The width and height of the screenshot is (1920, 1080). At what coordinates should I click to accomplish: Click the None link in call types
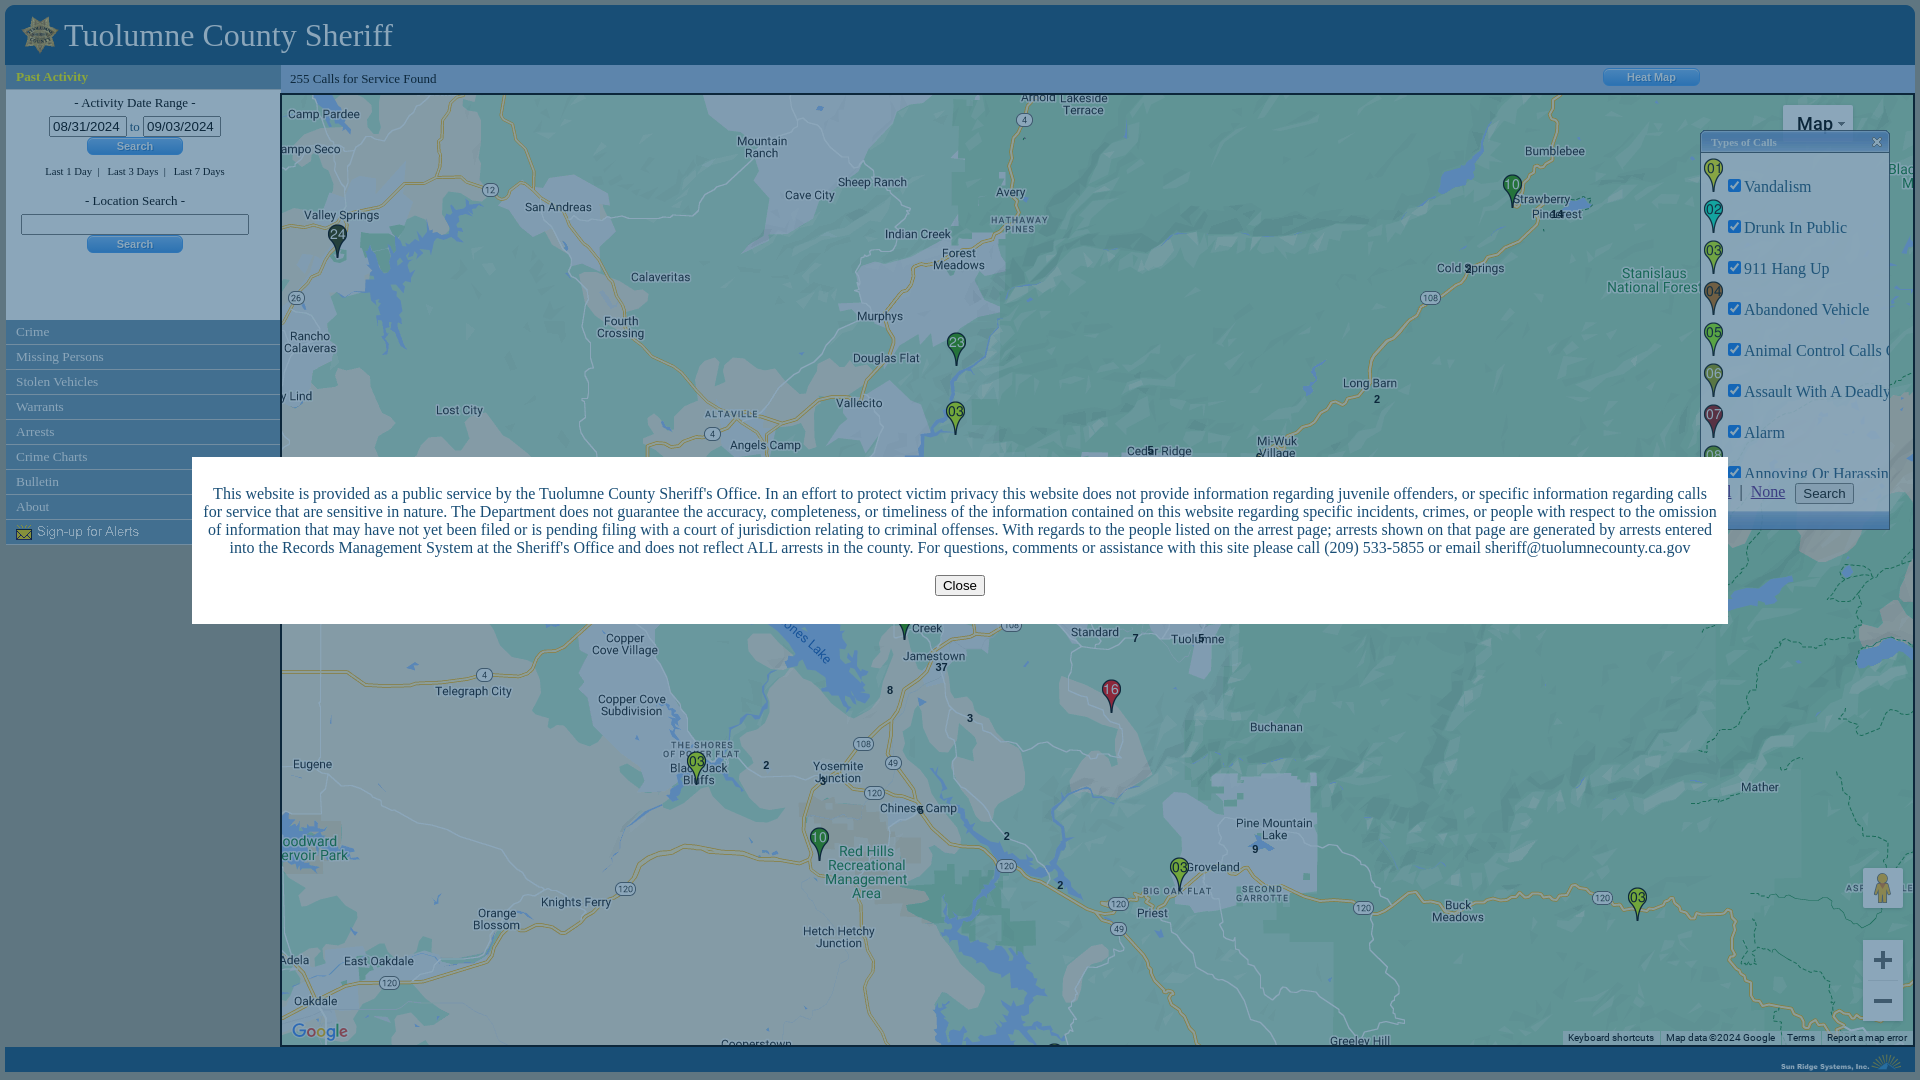click(1767, 491)
